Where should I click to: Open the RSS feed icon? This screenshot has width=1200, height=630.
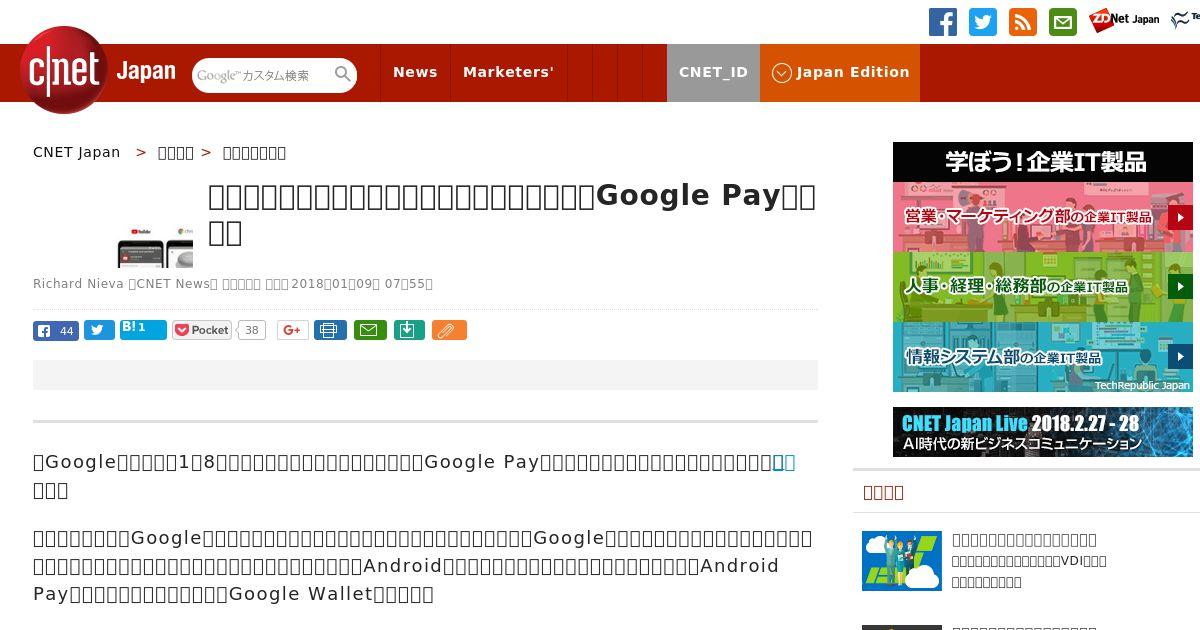(x=1023, y=22)
